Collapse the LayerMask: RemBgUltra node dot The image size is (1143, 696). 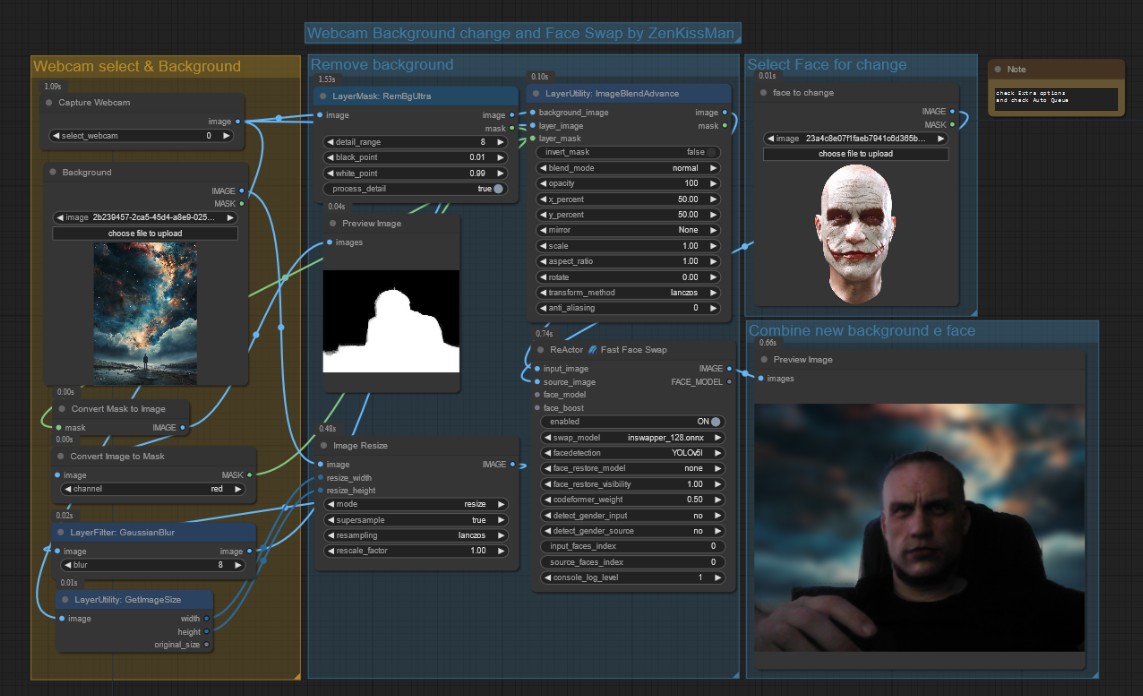[x=324, y=96]
